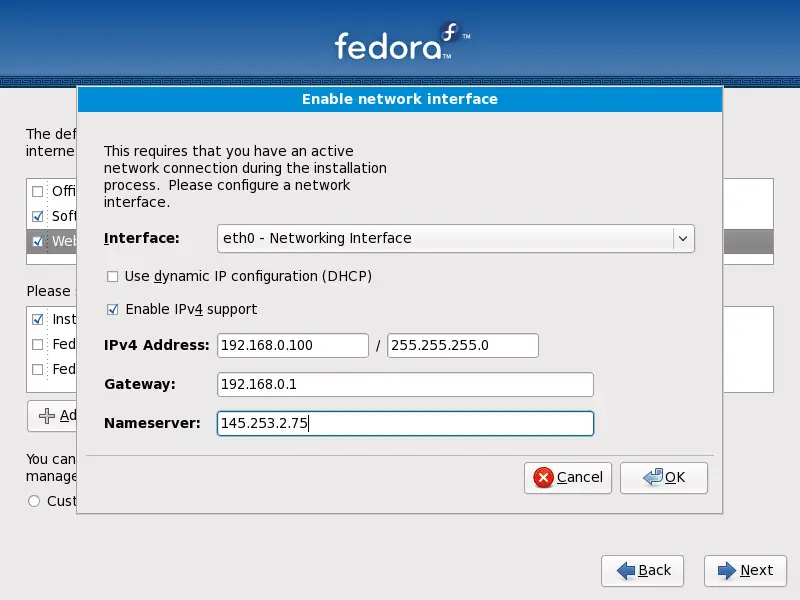Click the netmask field 255.255.255.0
The image size is (800, 600).
click(463, 345)
